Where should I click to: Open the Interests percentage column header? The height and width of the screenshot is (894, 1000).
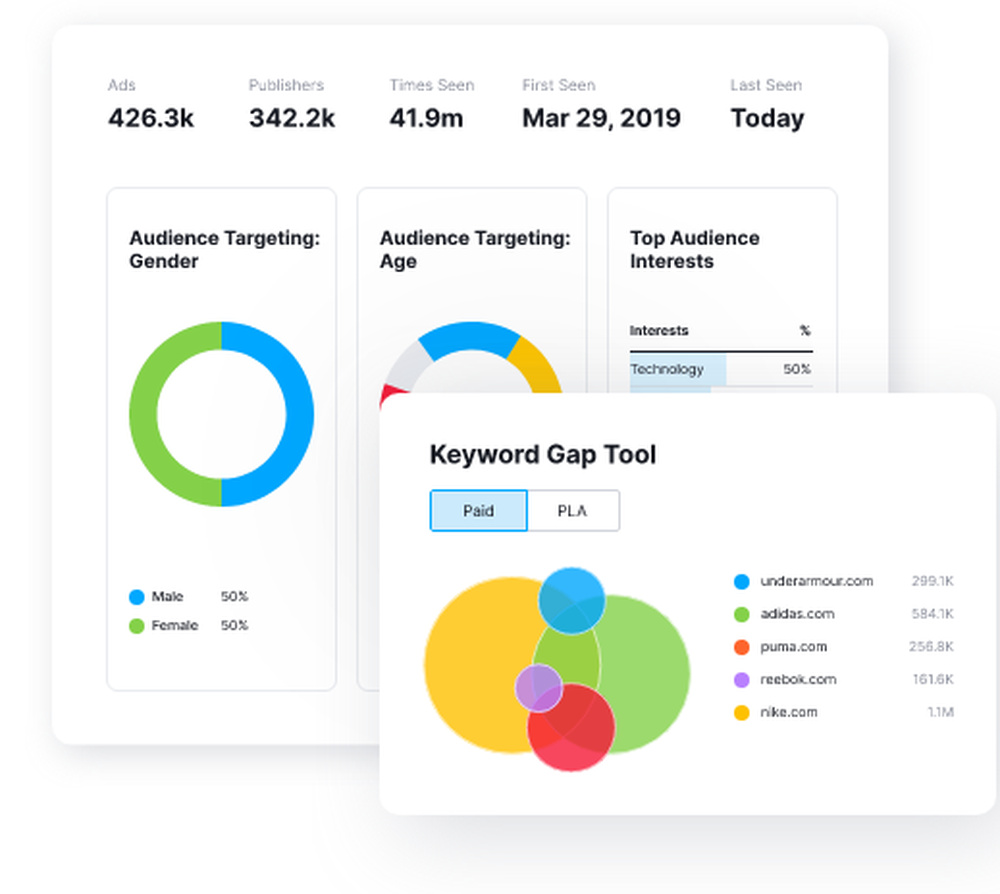[805, 330]
